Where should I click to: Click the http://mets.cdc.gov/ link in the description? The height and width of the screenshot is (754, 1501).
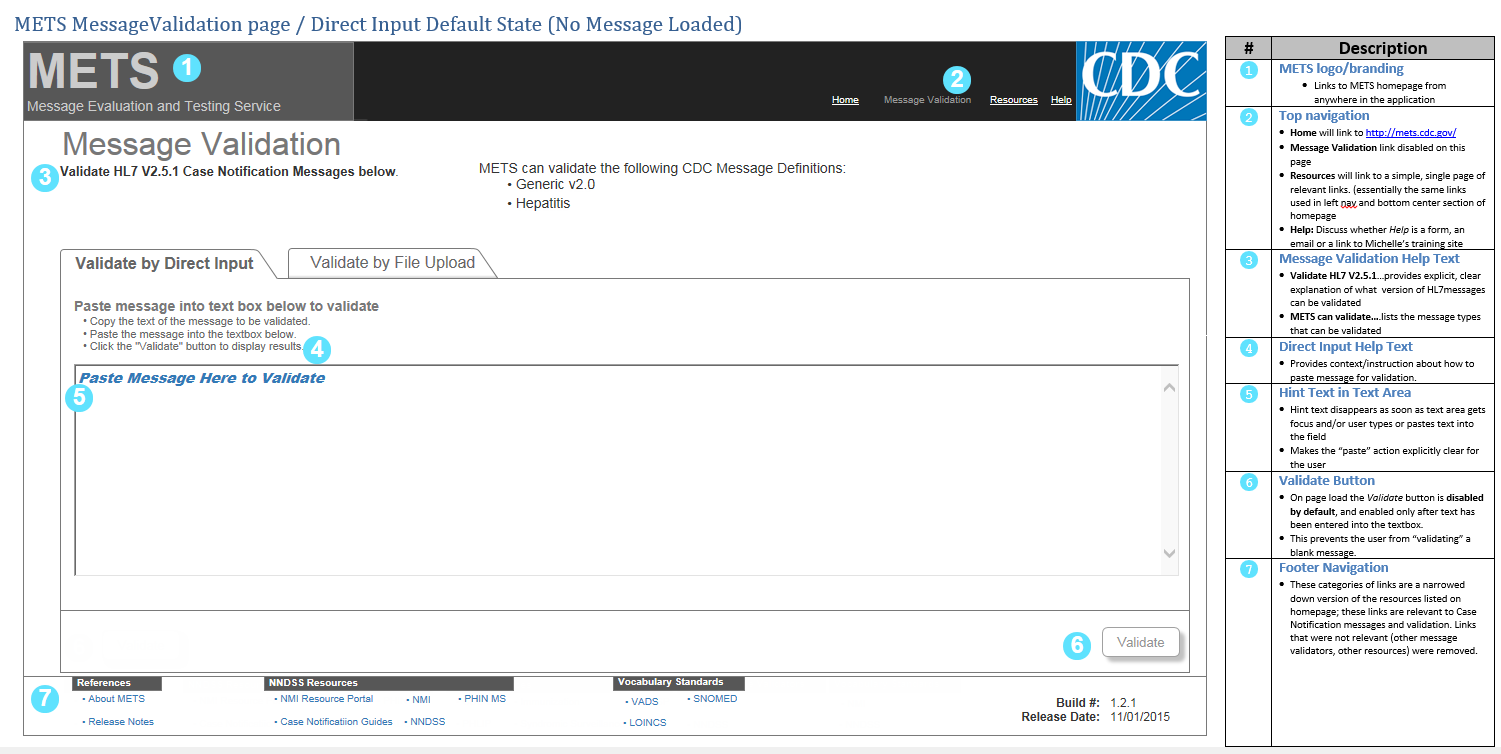coord(1411,132)
